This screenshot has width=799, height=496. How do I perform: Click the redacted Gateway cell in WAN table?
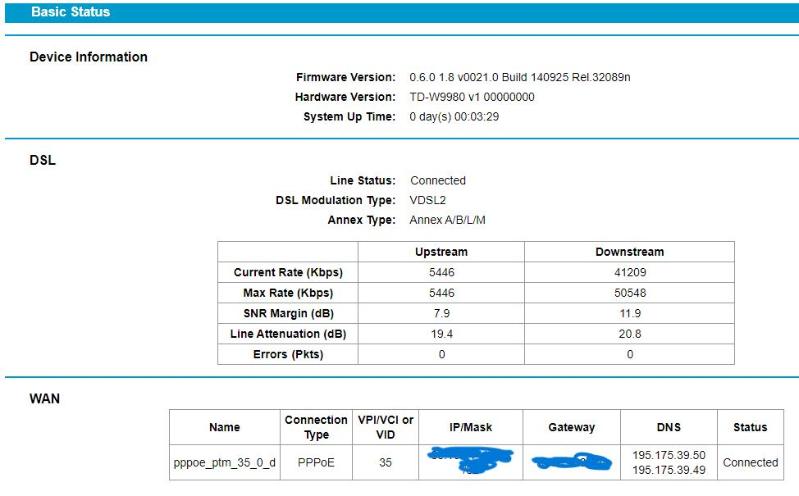[x=571, y=463]
